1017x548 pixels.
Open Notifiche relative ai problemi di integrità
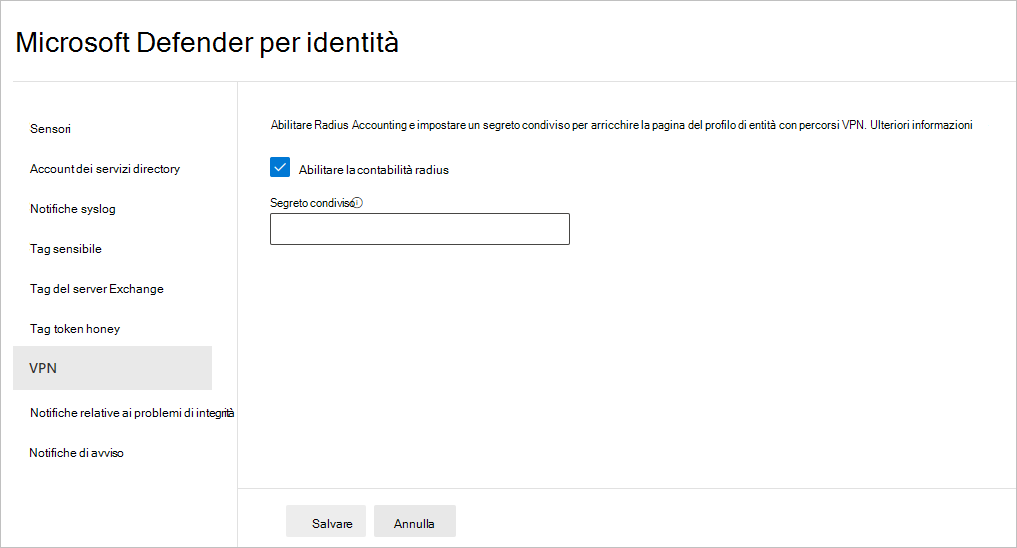pos(132,412)
